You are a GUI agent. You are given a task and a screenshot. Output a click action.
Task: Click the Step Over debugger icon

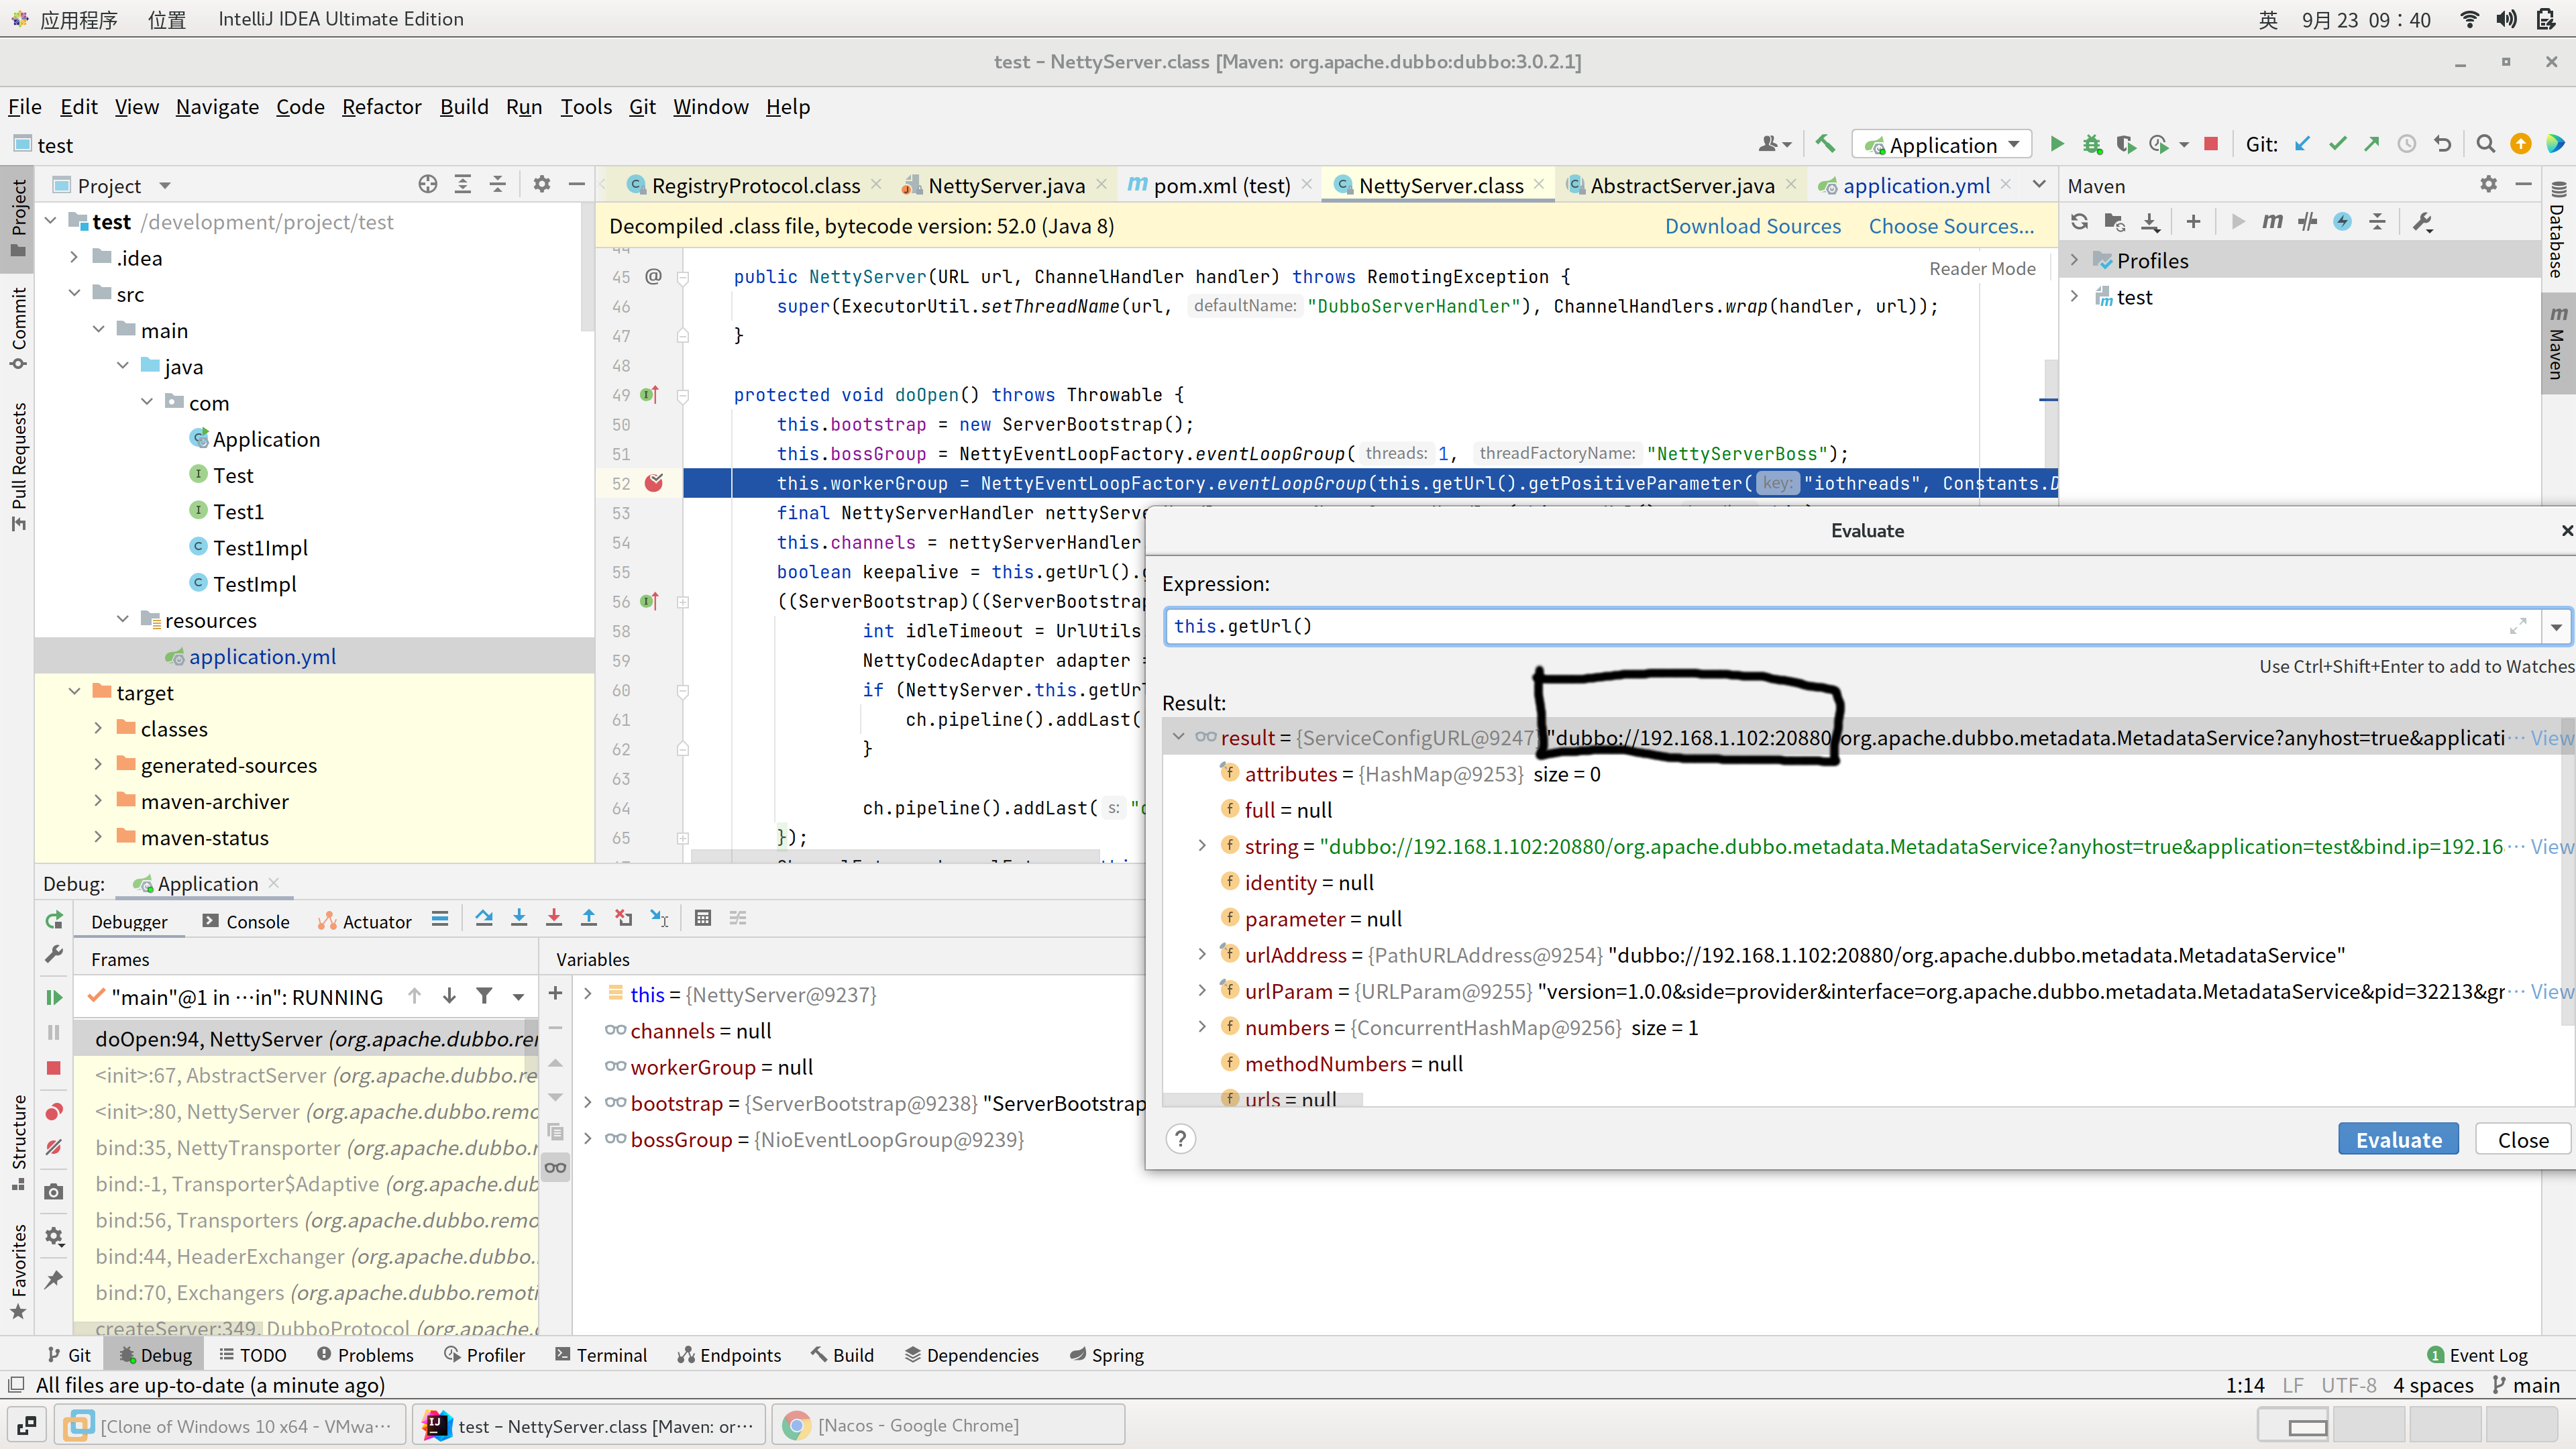(484, 918)
